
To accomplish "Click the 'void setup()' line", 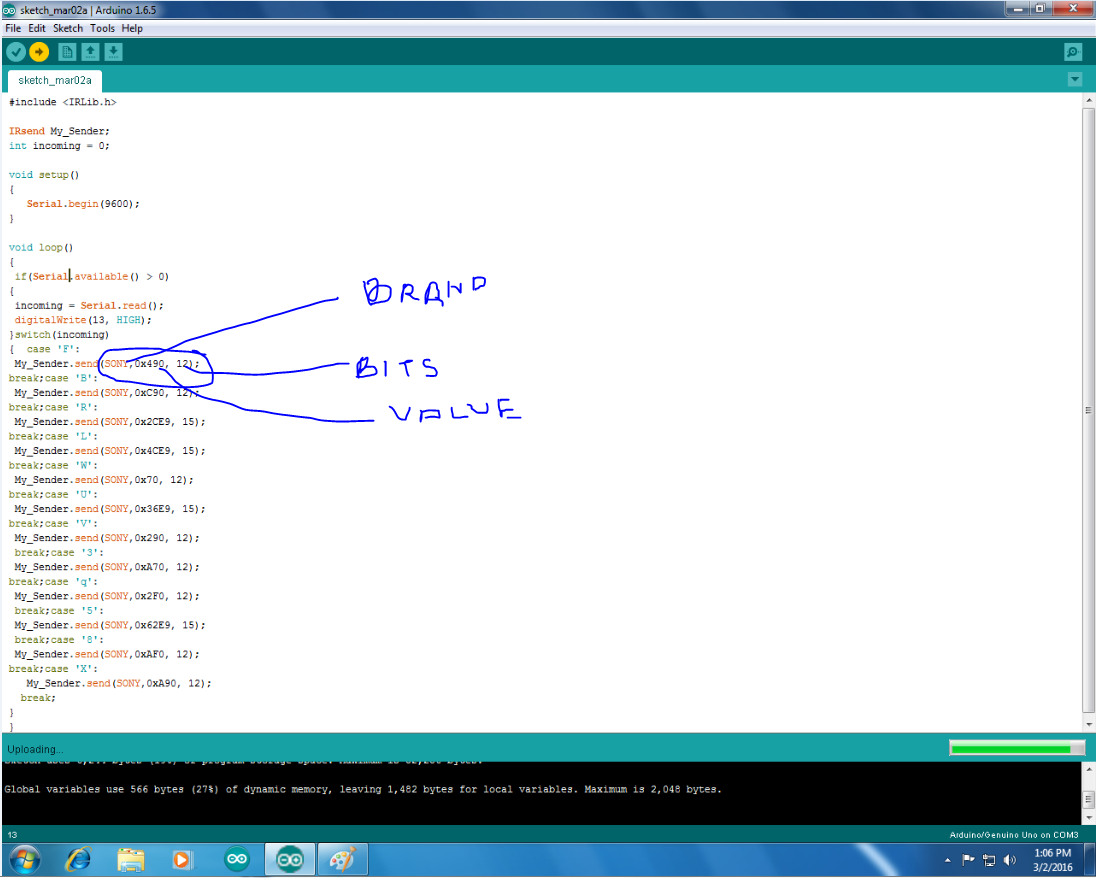I will pyautogui.click(x=44, y=175).
